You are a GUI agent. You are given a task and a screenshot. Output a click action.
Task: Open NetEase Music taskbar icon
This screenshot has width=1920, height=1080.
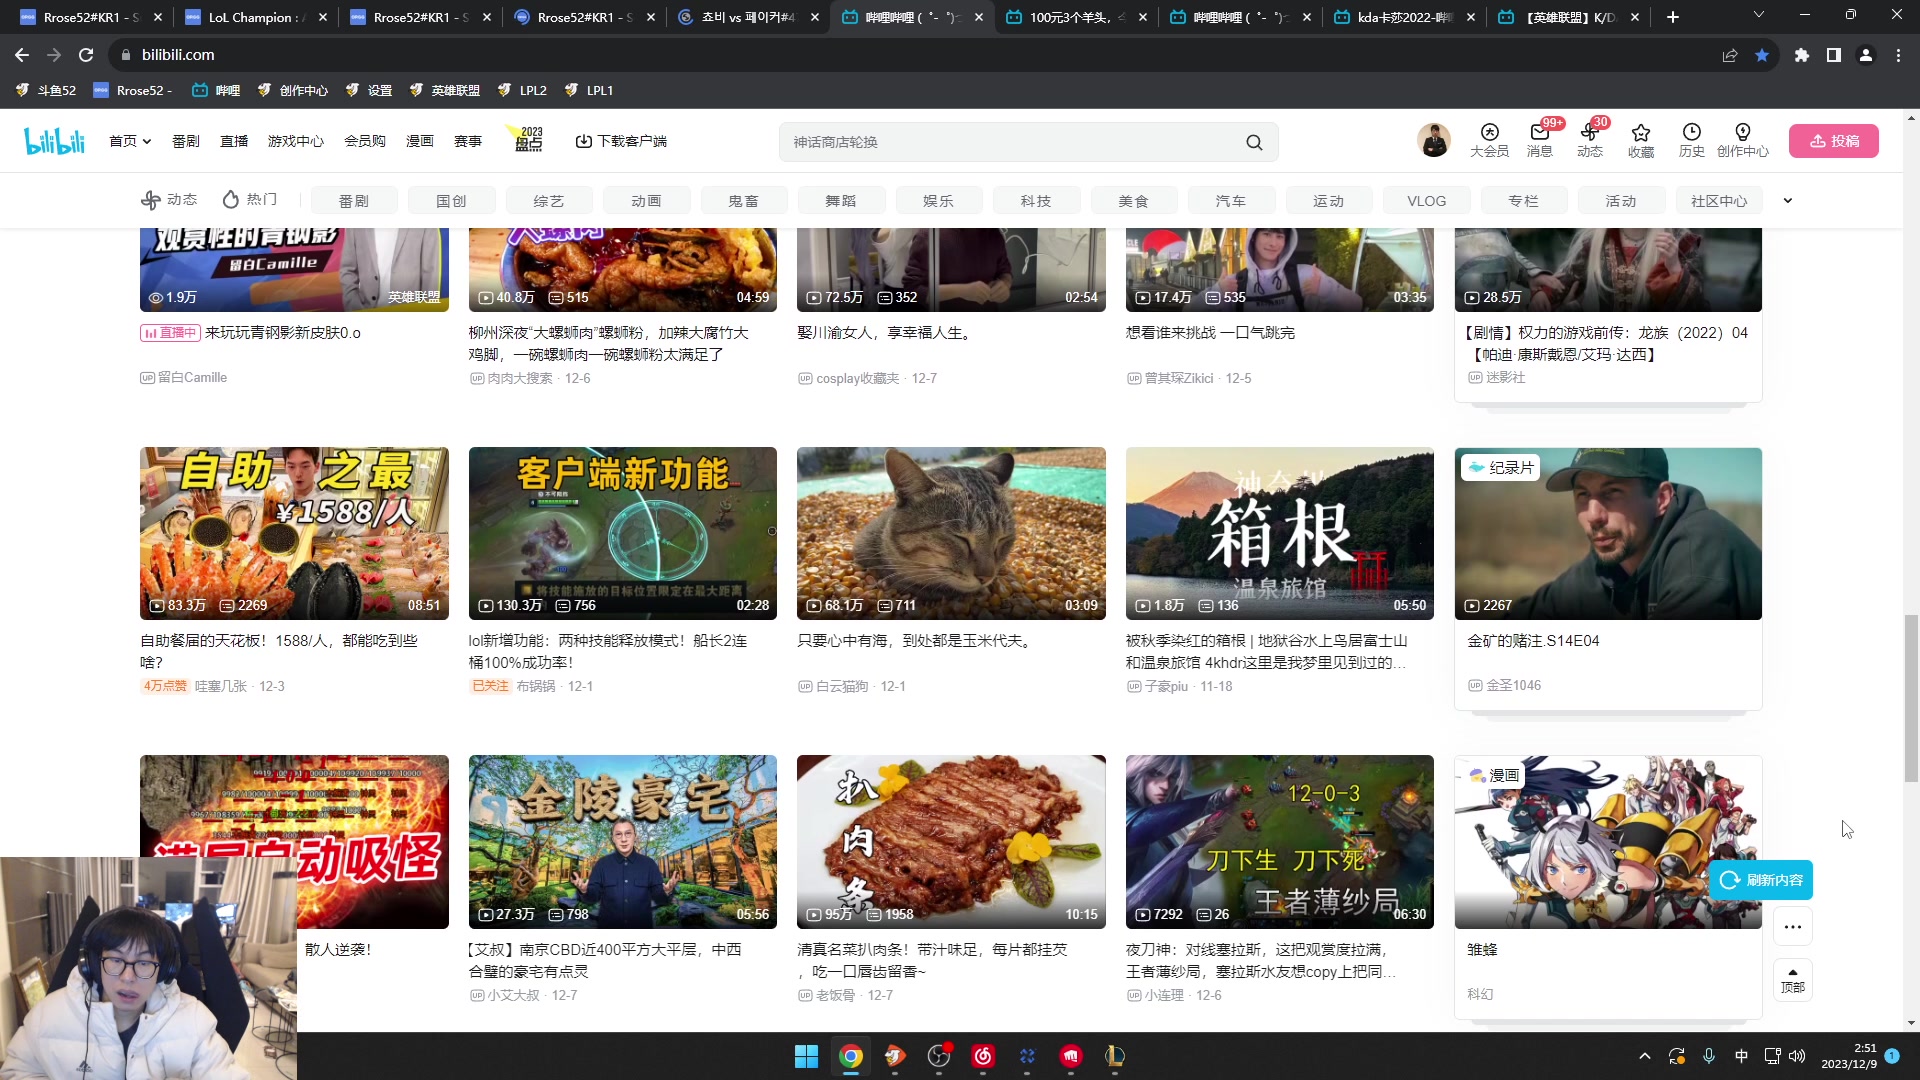click(983, 1056)
